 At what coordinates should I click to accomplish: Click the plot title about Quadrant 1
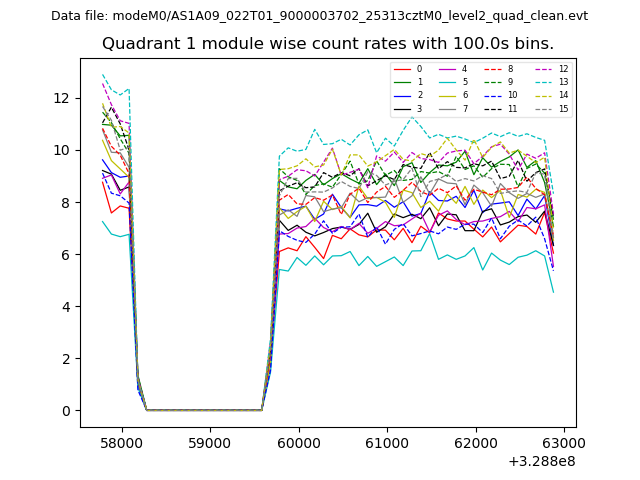pyautogui.click(x=327, y=44)
